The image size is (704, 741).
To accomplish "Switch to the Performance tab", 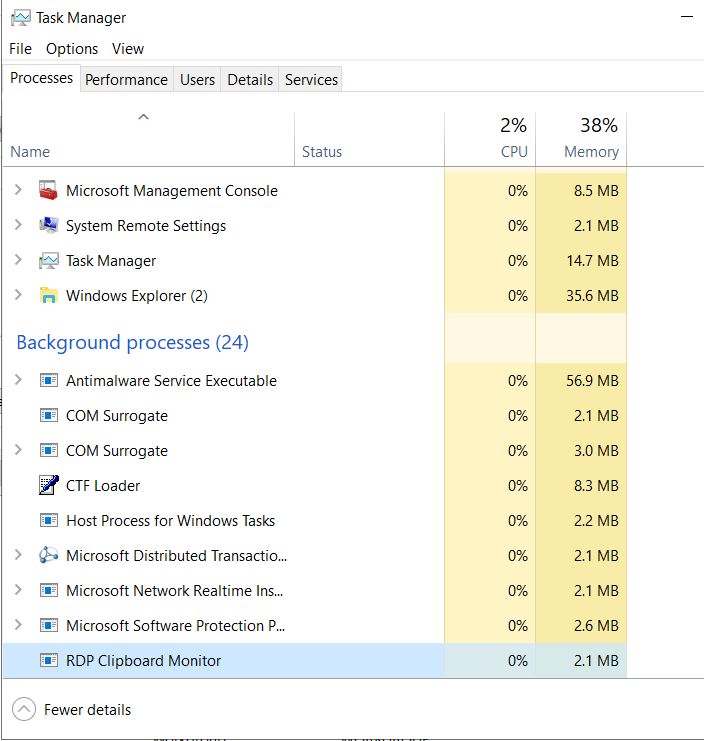I will click(x=126, y=80).
